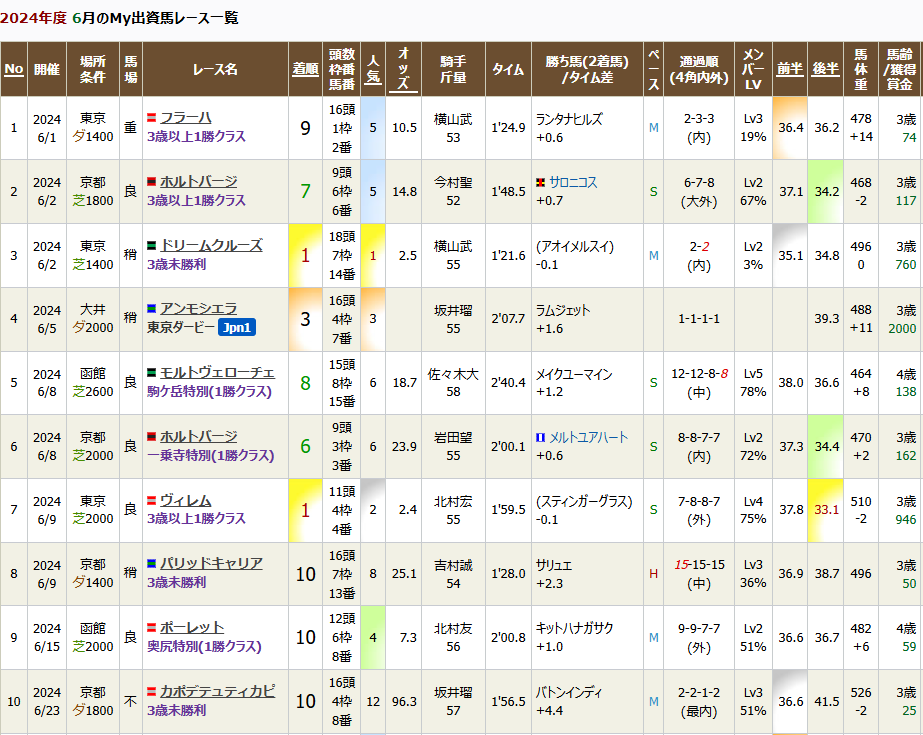The width and height of the screenshot is (923, 735).
Task: Click silk icon beside アンモシエラ
Action: [151, 308]
